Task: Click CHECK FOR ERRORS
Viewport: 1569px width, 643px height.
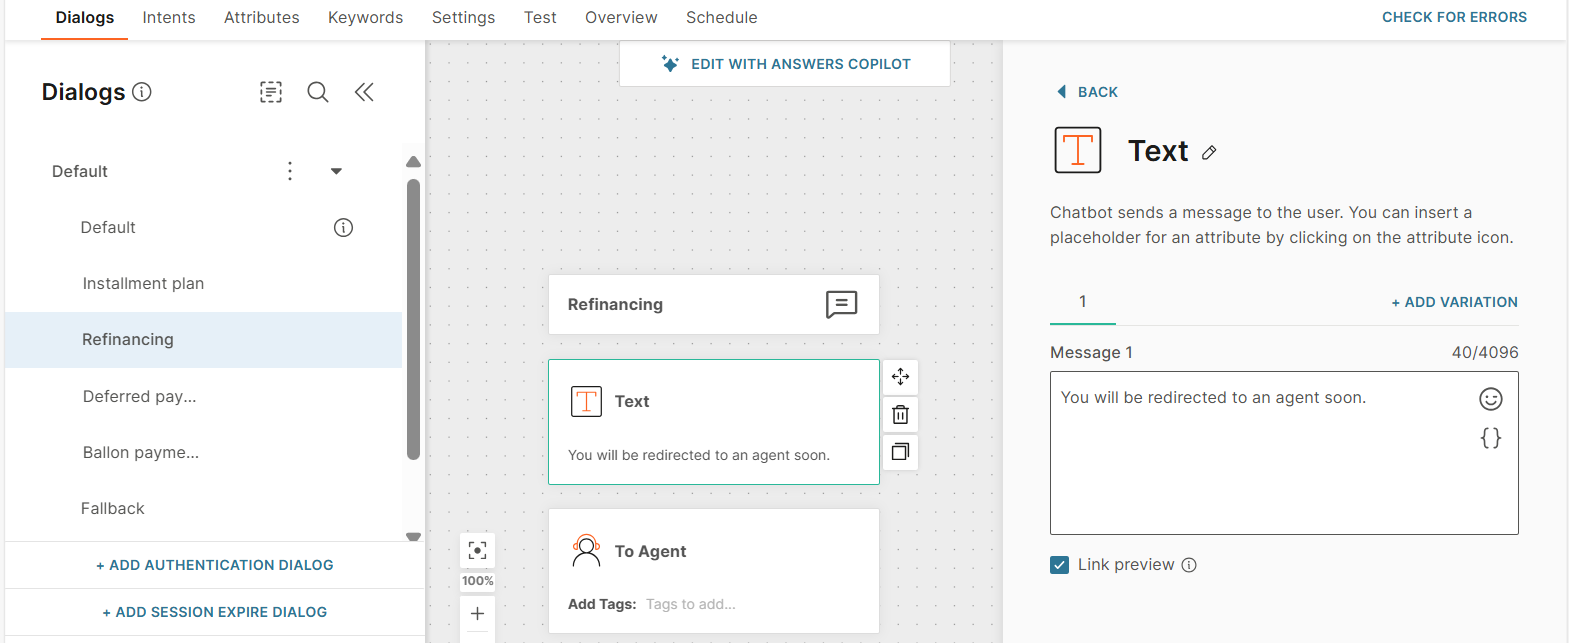Action: point(1454,17)
